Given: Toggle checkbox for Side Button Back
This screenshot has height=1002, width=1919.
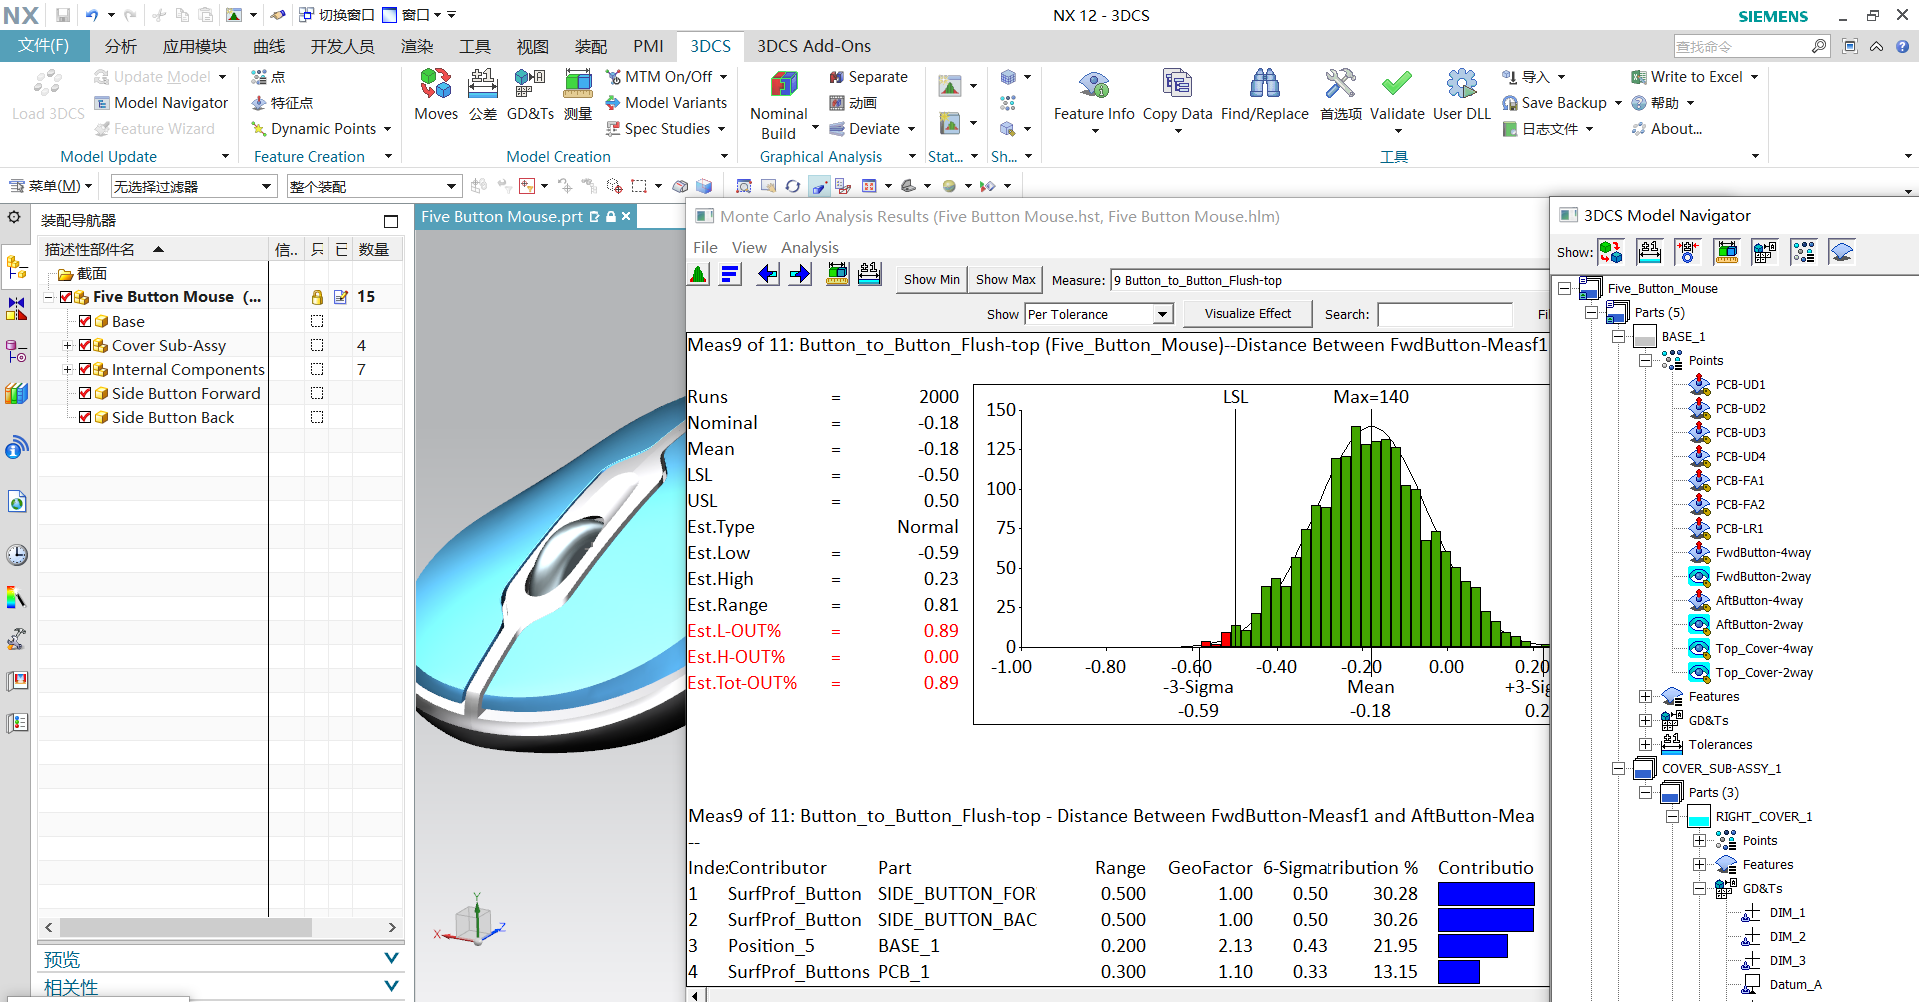Looking at the screenshot, I should click(x=85, y=417).
